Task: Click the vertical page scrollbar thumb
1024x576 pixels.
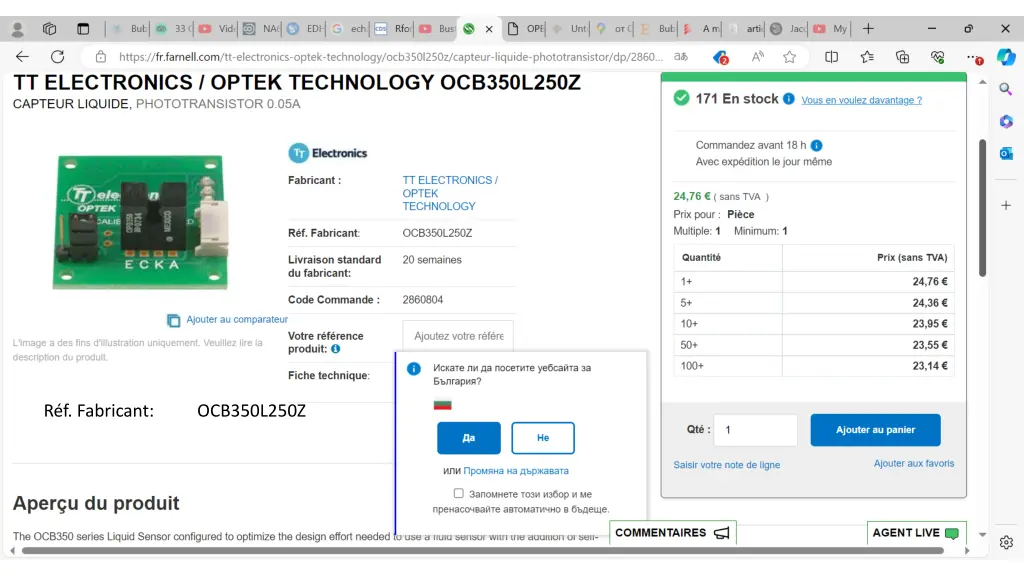Action: (982, 208)
